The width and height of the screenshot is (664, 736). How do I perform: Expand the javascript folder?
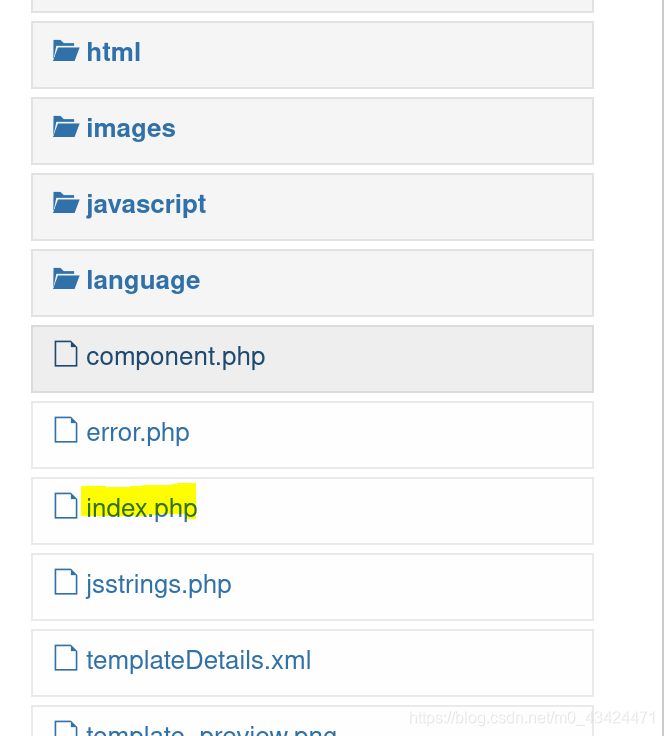(x=146, y=205)
